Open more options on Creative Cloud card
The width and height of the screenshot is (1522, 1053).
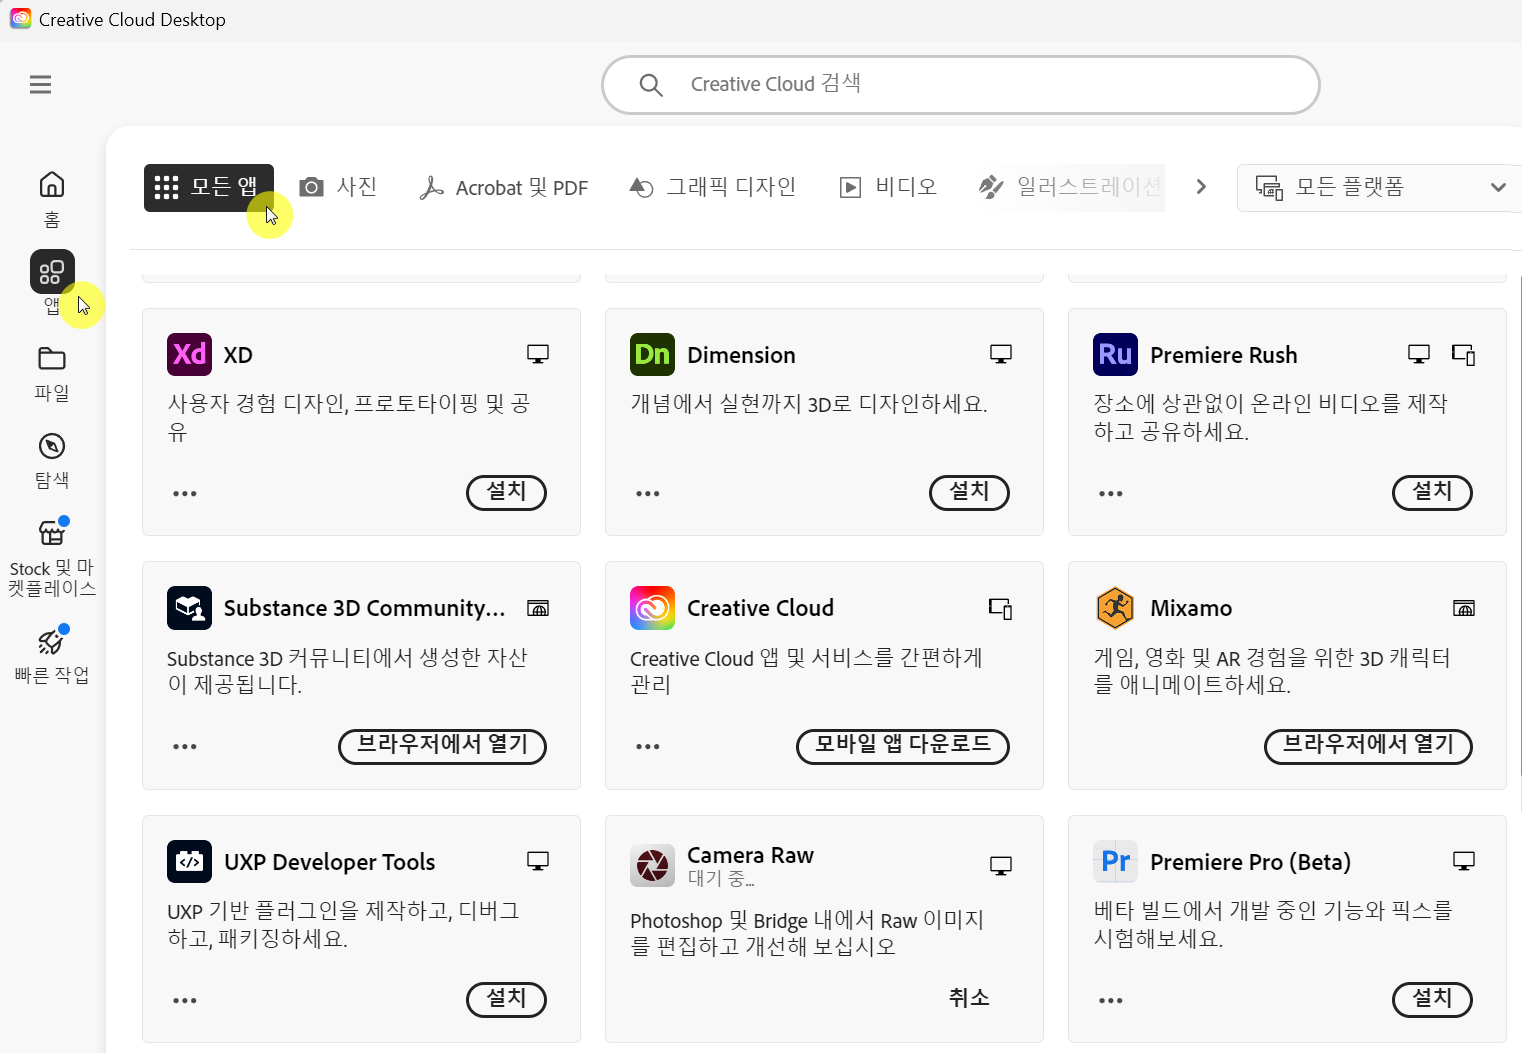pos(648,746)
